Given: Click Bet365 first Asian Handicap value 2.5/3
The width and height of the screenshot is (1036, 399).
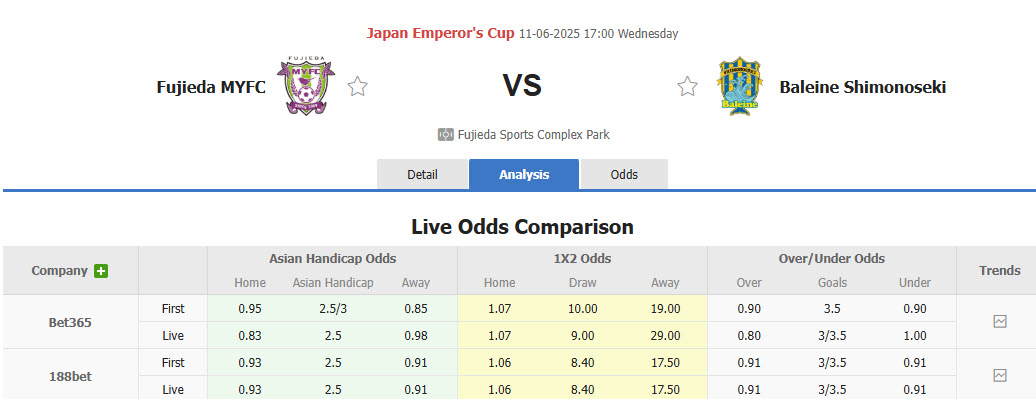Looking at the screenshot, I should 333,308.
